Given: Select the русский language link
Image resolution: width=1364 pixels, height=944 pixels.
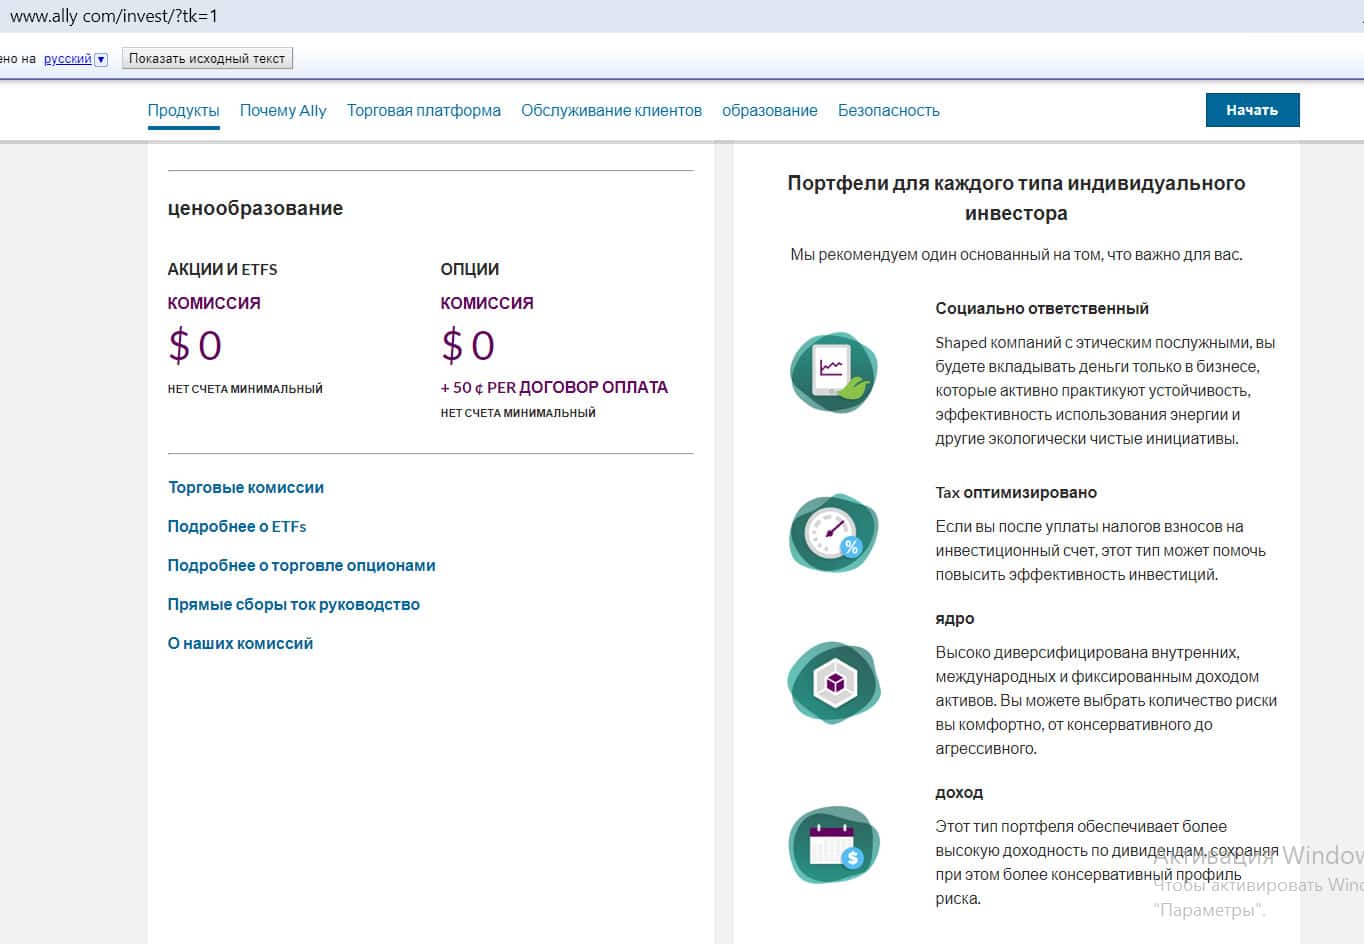Looking at the screenshot, I should pos(67,59).
